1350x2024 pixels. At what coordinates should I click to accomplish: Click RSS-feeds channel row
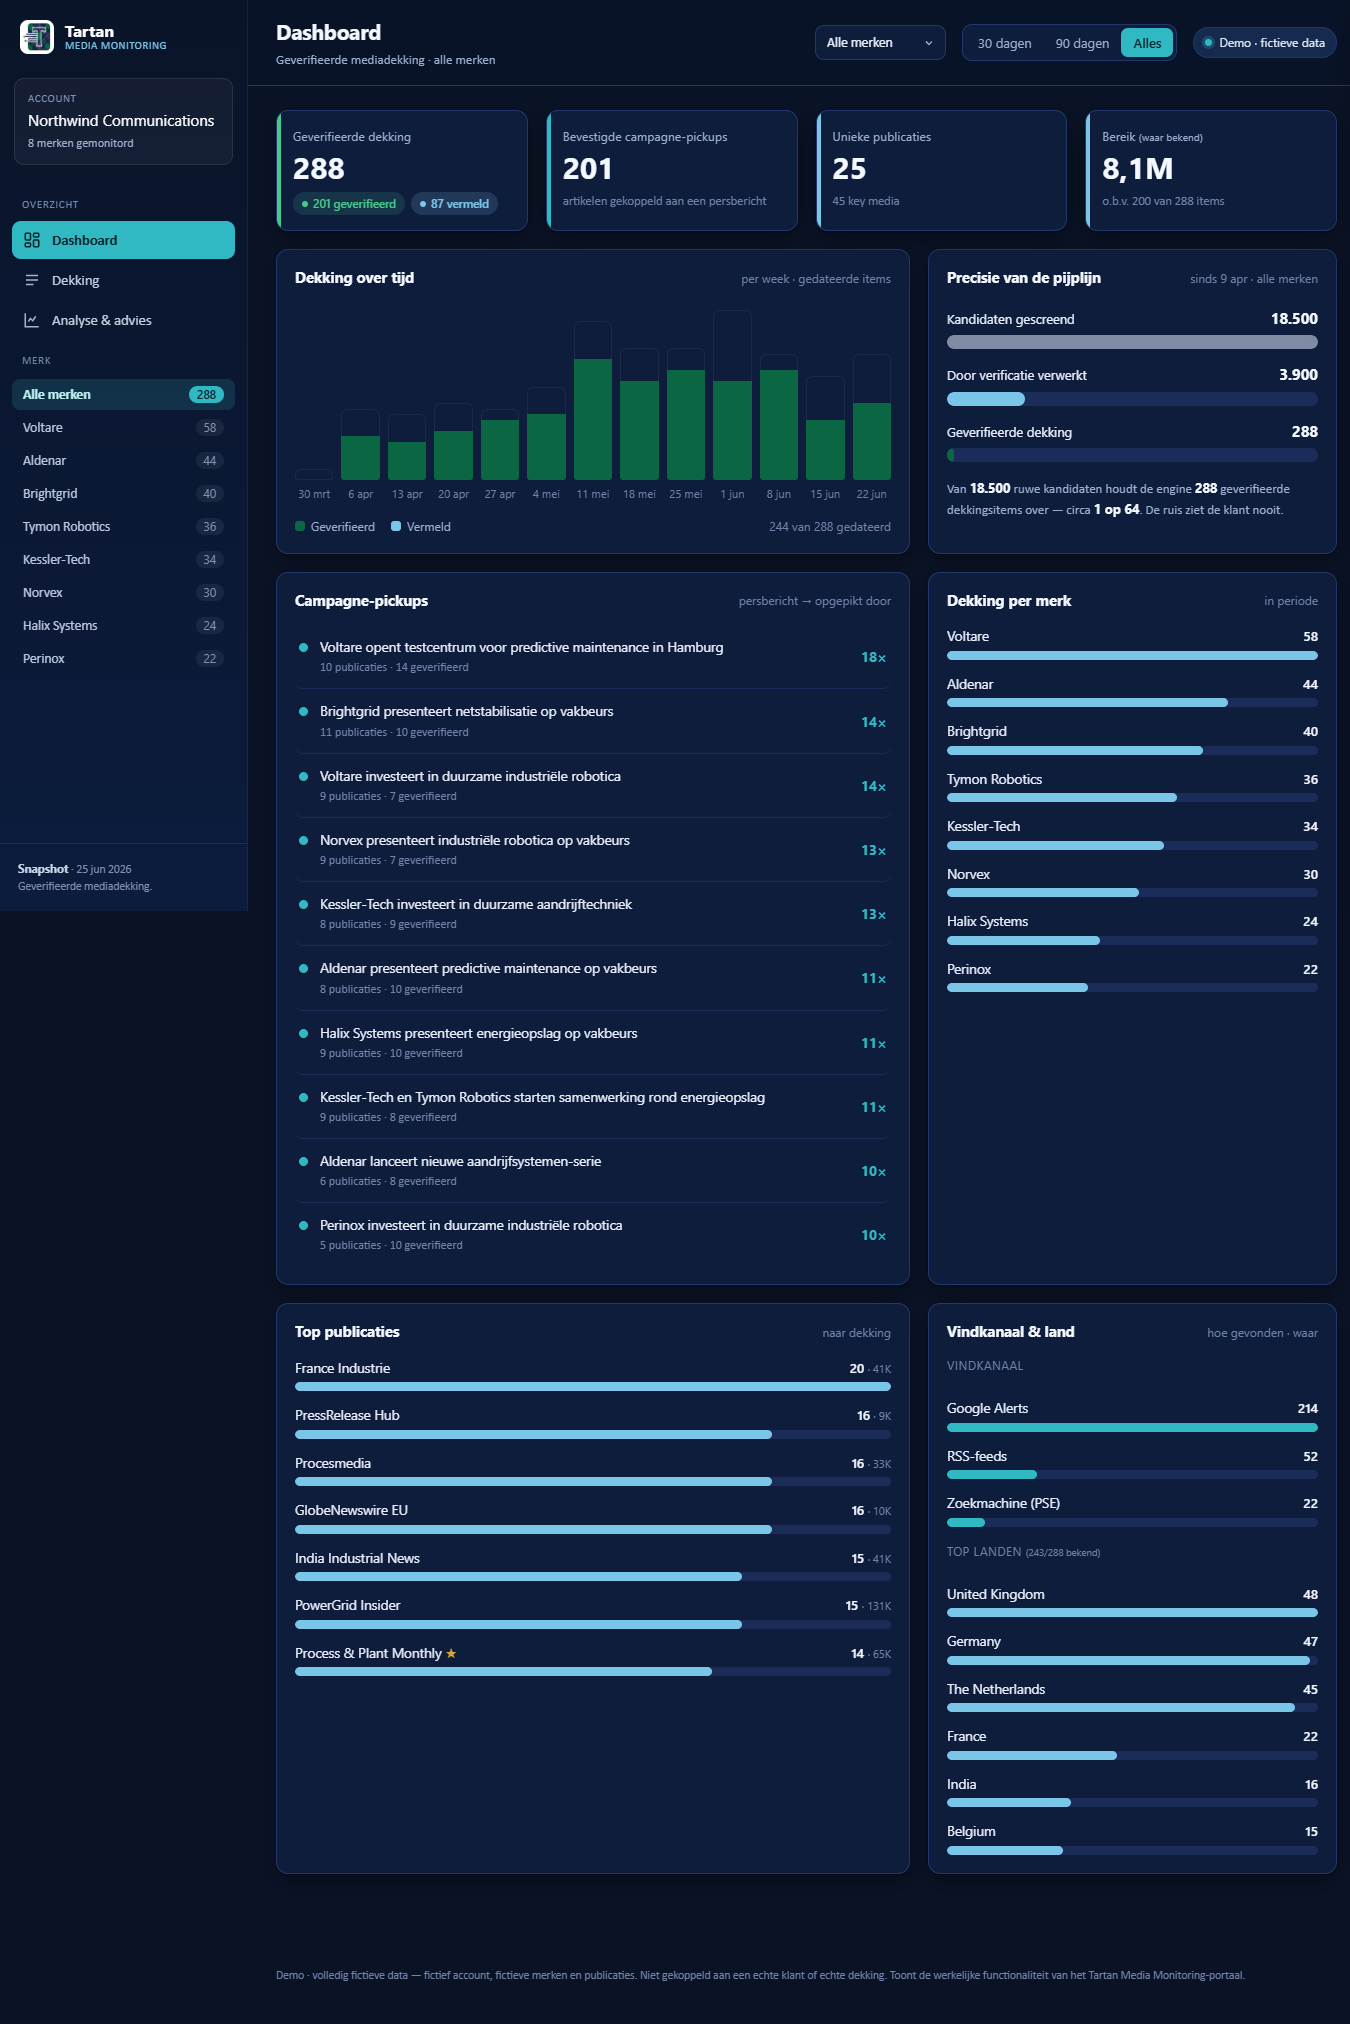click(x=1132, y=1465)
